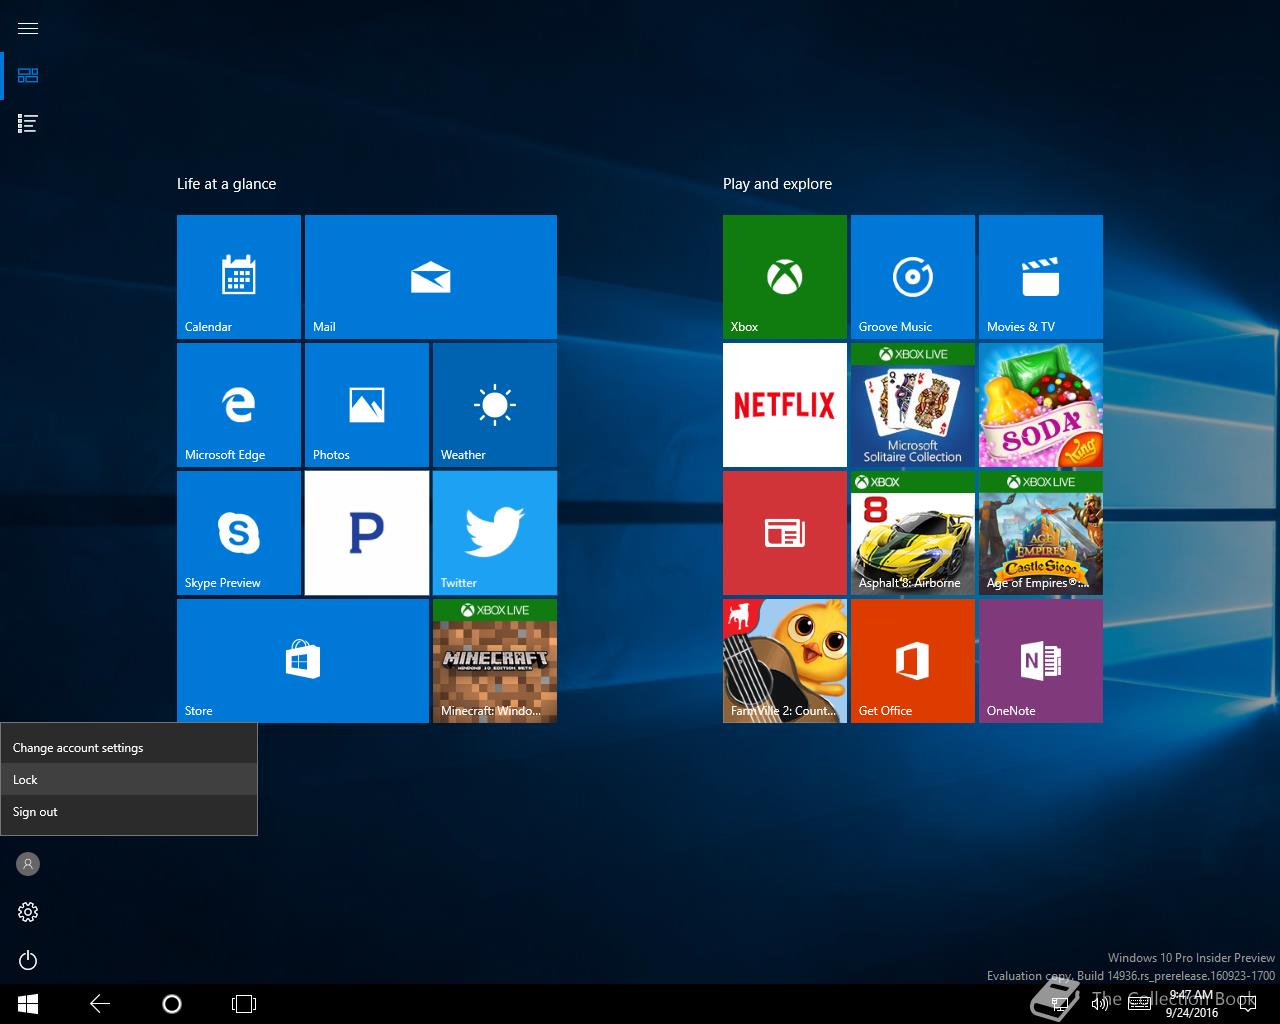Launch FarmVille 2 Country Escape tile
This screenshot has height=1024, width=1280.
785,661
